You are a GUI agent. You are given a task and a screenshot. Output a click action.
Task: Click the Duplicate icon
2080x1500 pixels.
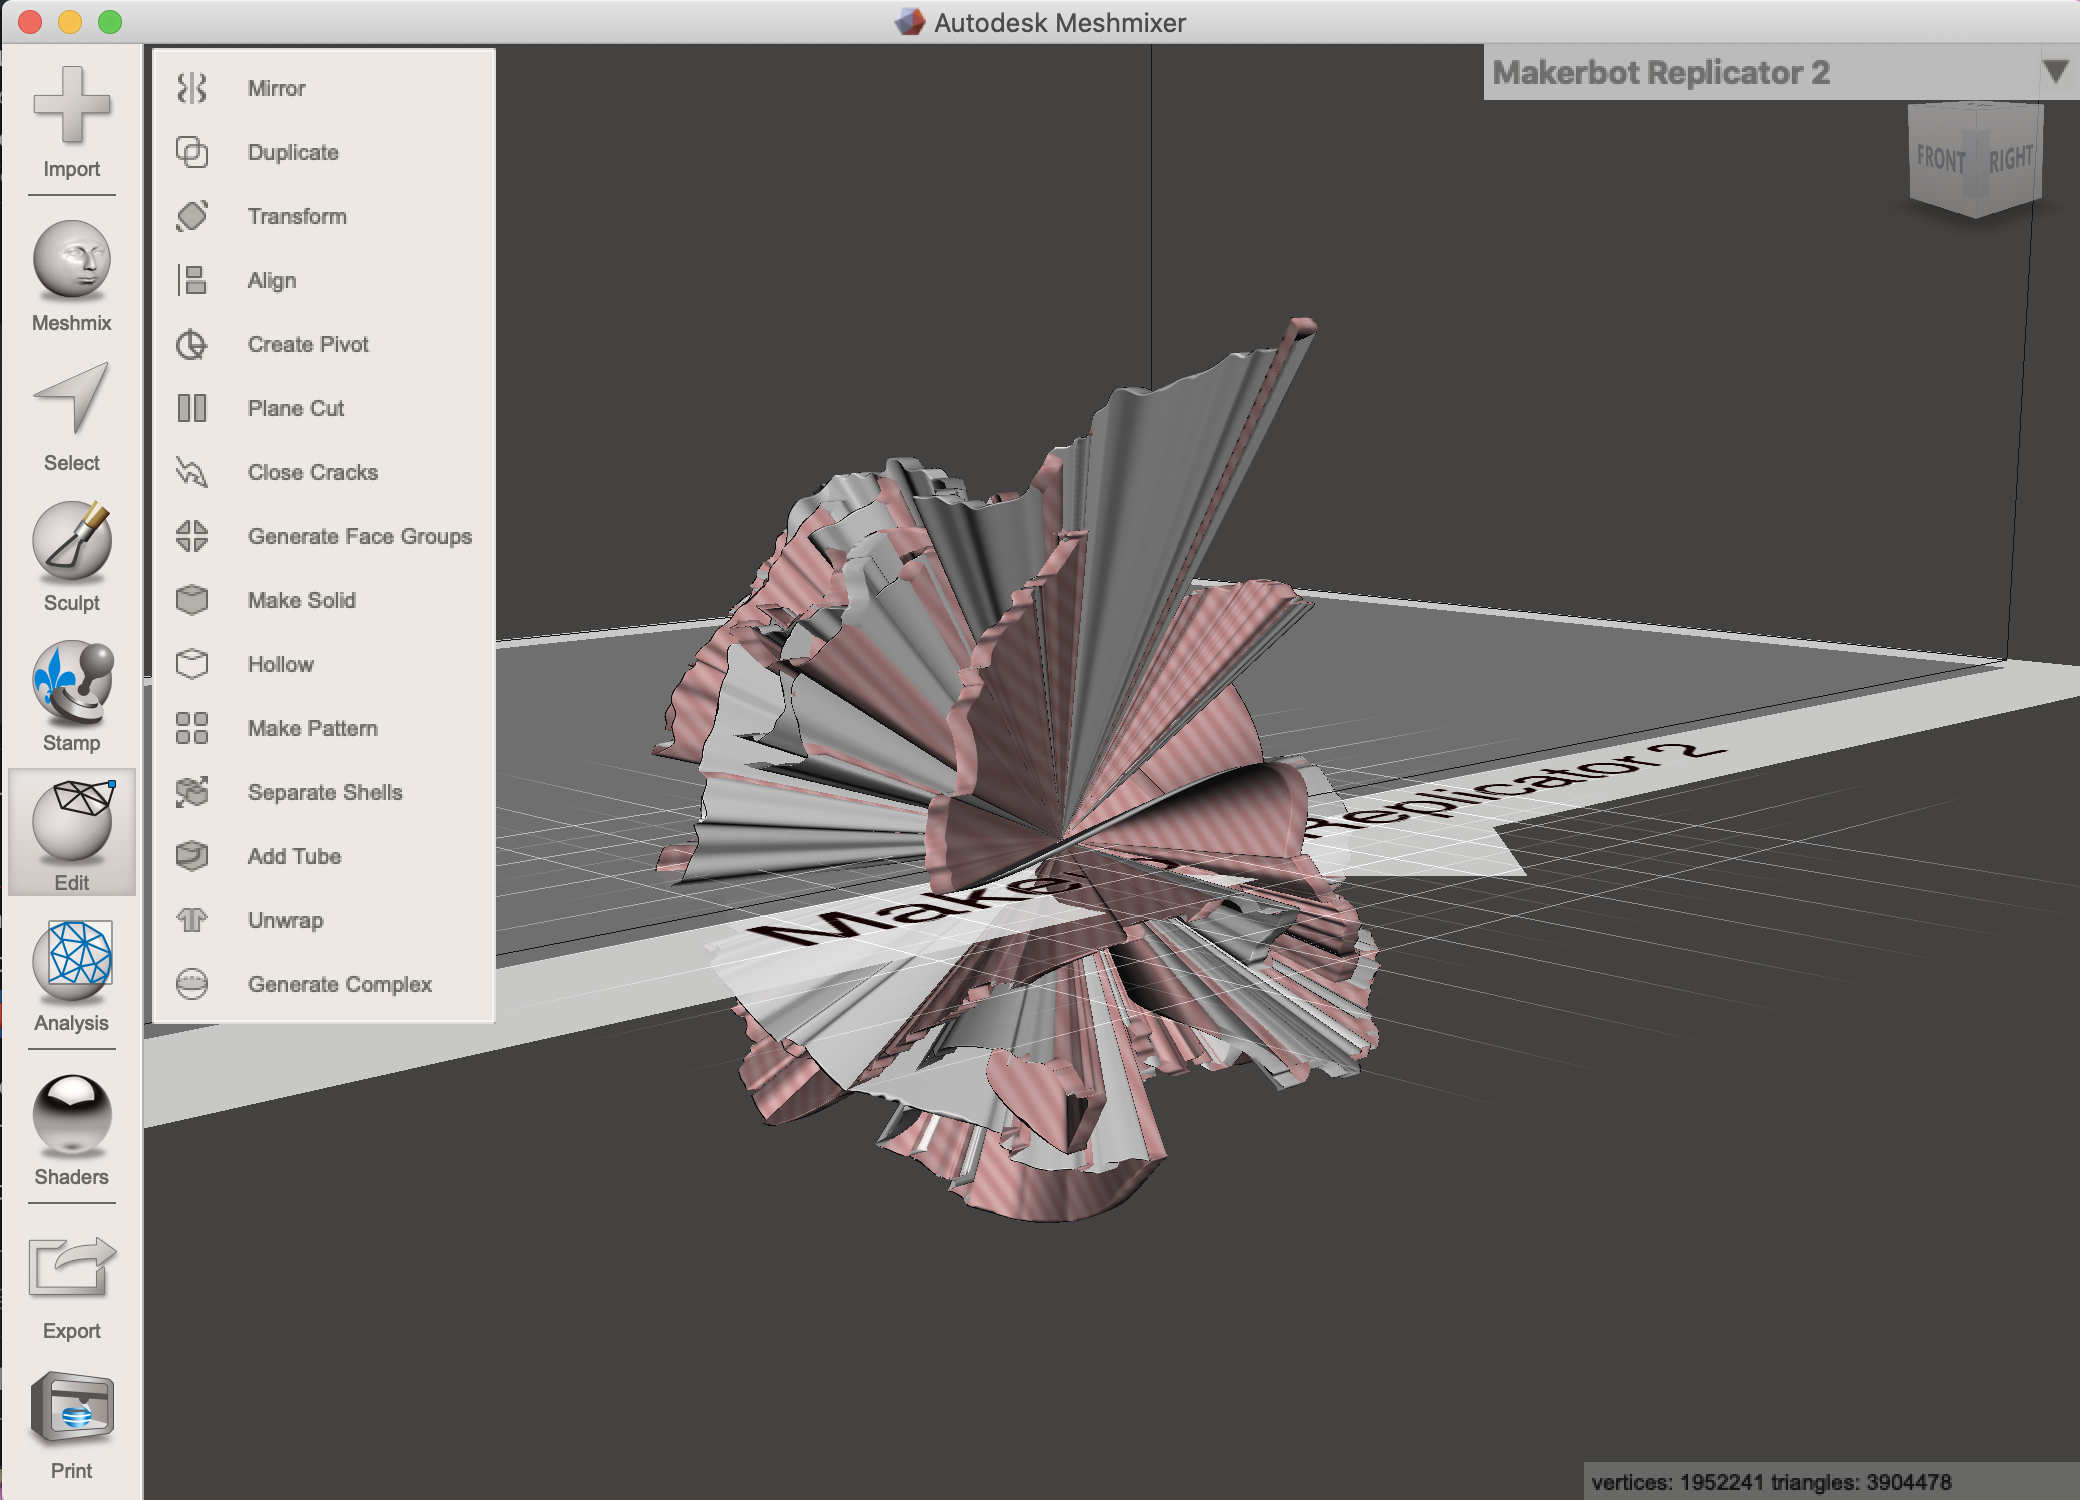tap(192, 152)
